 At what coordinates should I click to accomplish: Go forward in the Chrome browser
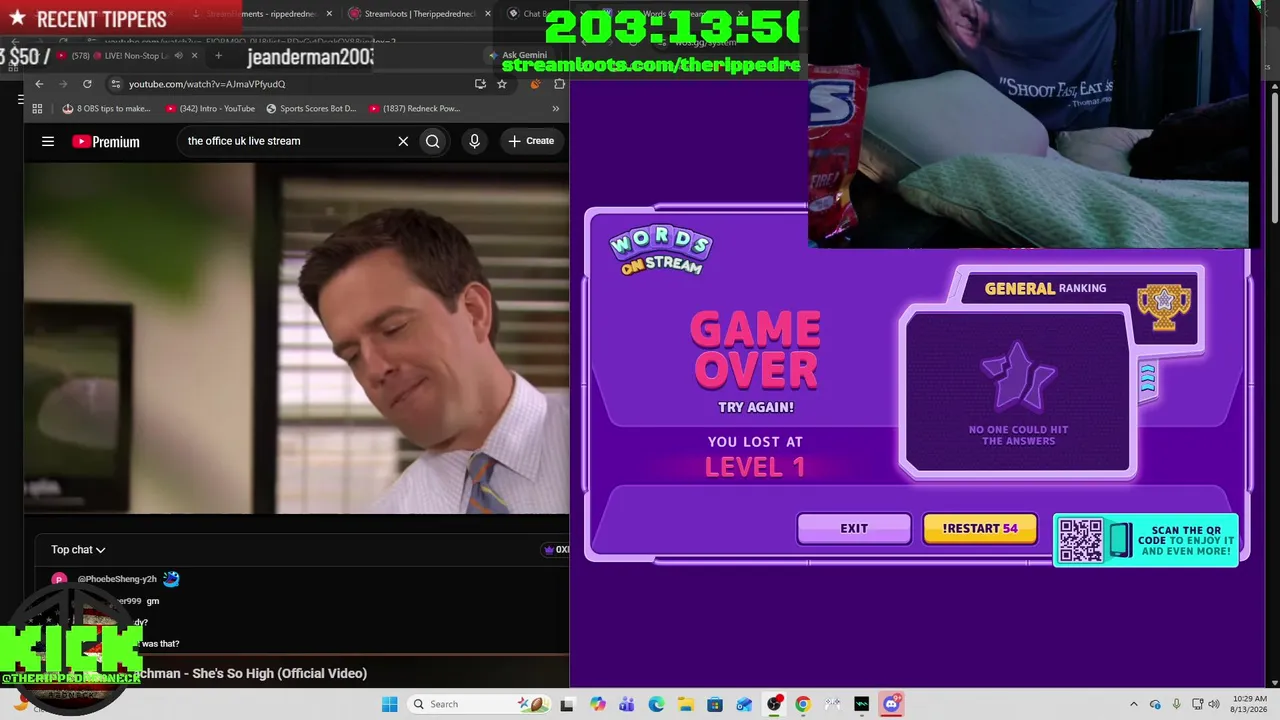click(63, 84)
